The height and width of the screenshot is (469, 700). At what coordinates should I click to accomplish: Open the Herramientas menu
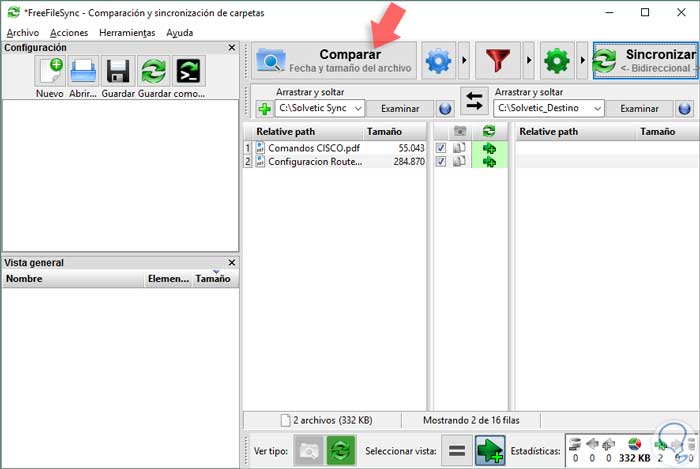[x=127, y=33]
